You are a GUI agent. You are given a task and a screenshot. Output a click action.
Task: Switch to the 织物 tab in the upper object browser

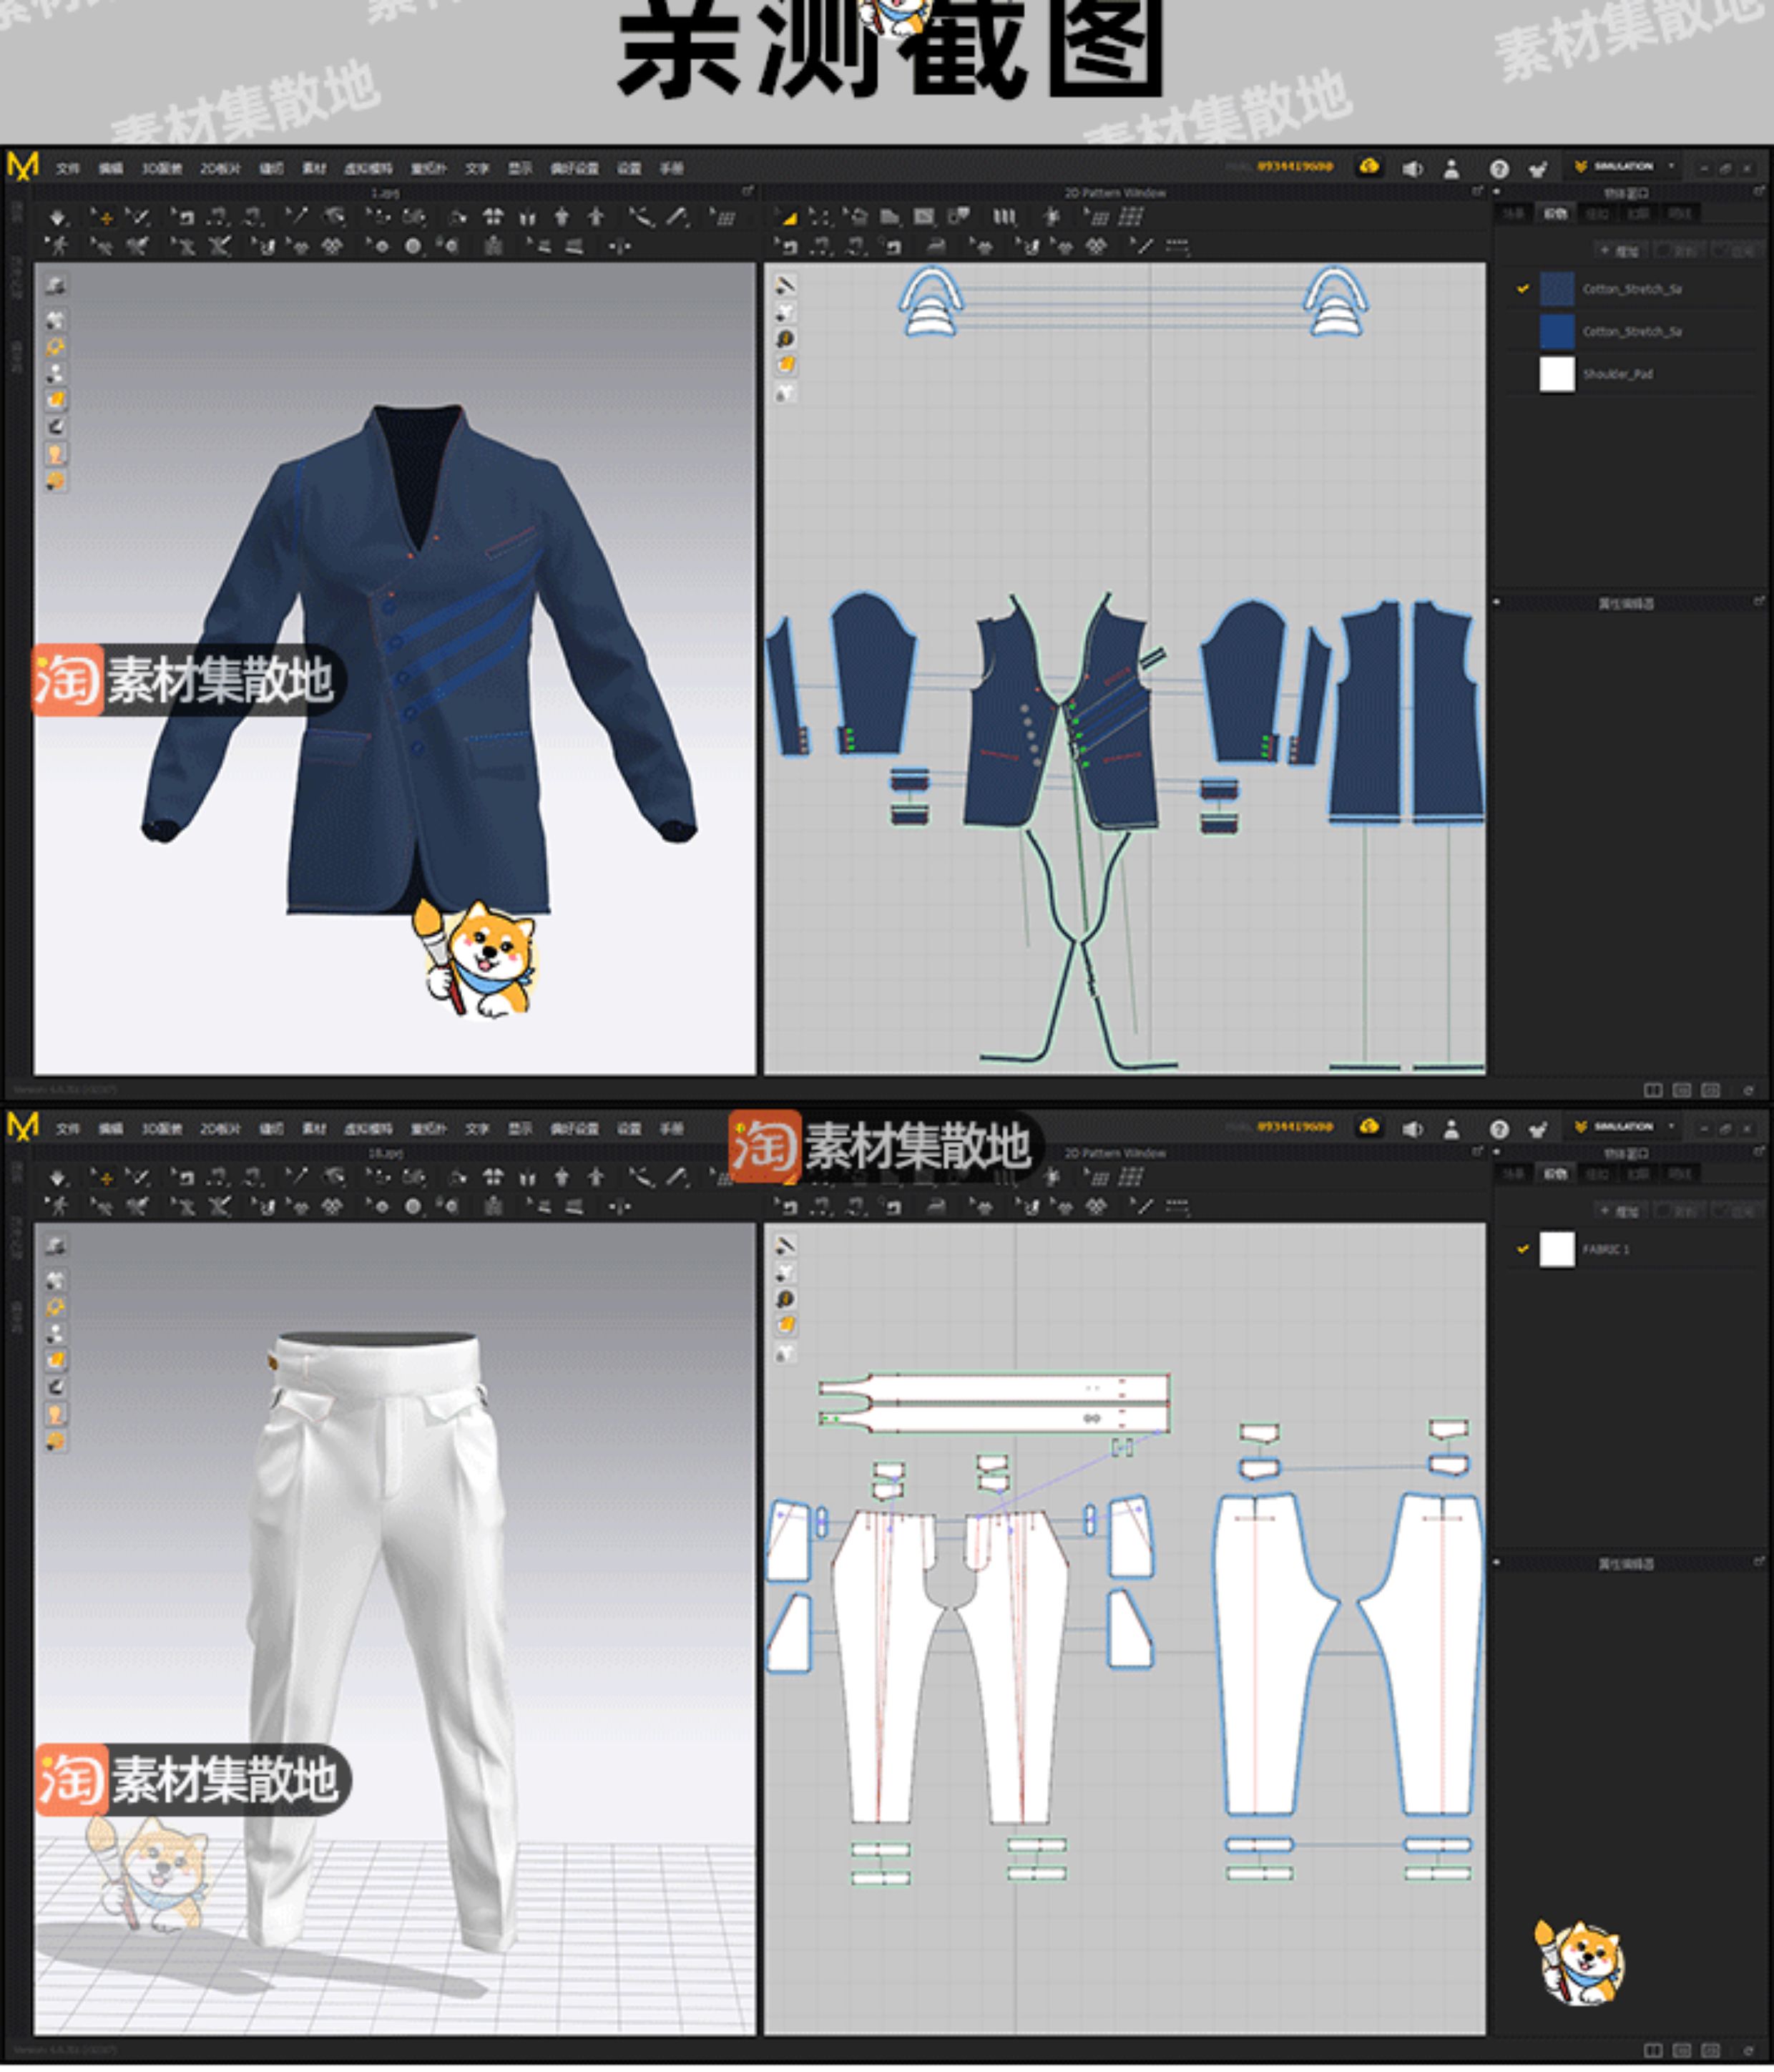pyautogui.click(x=1555, y=213)
